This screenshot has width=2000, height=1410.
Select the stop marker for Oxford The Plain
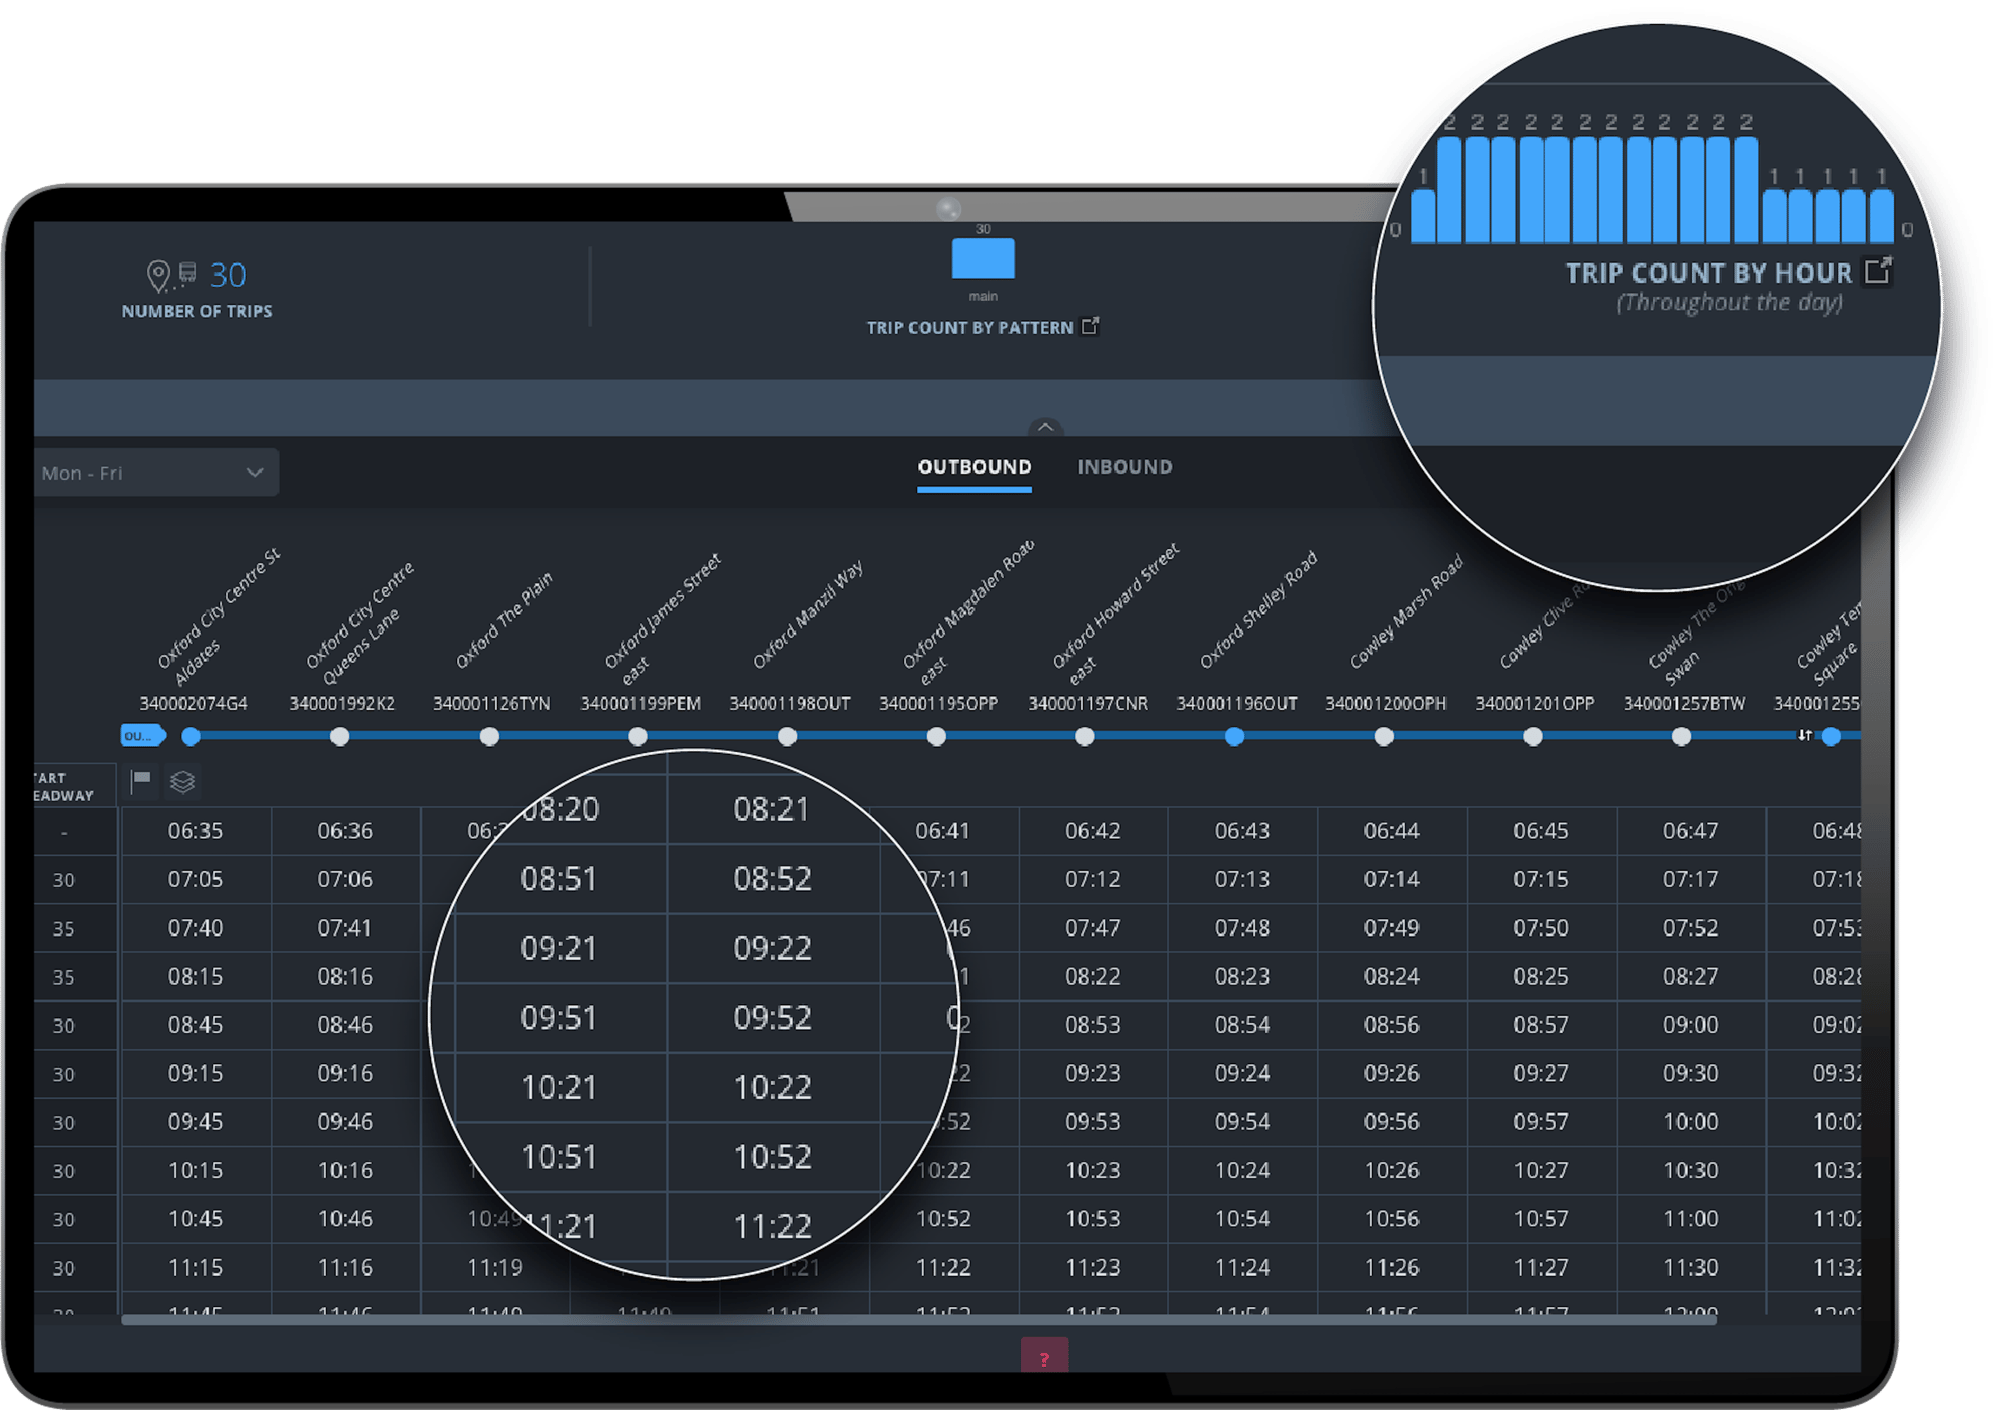click(489, 737)
